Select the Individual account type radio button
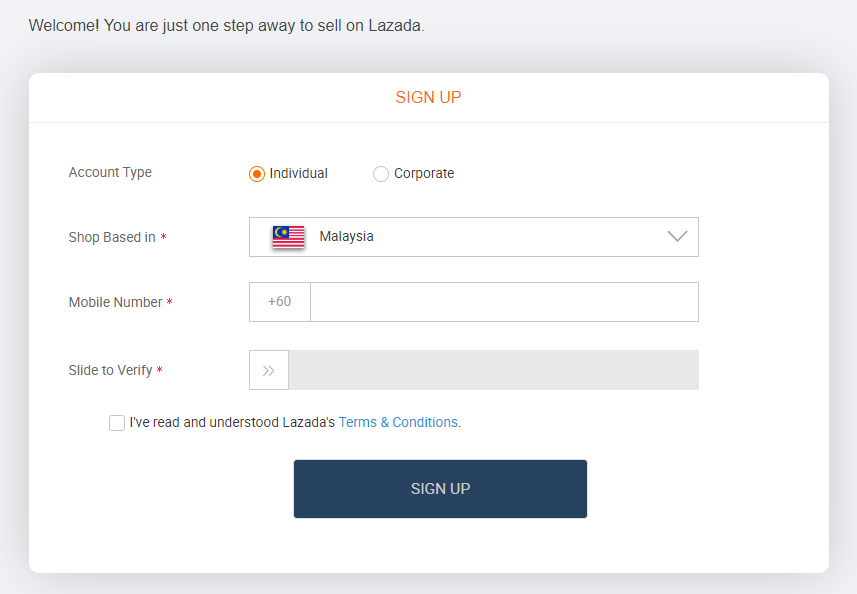The width and height of the screenshot is (857, 594). [256, 174]
